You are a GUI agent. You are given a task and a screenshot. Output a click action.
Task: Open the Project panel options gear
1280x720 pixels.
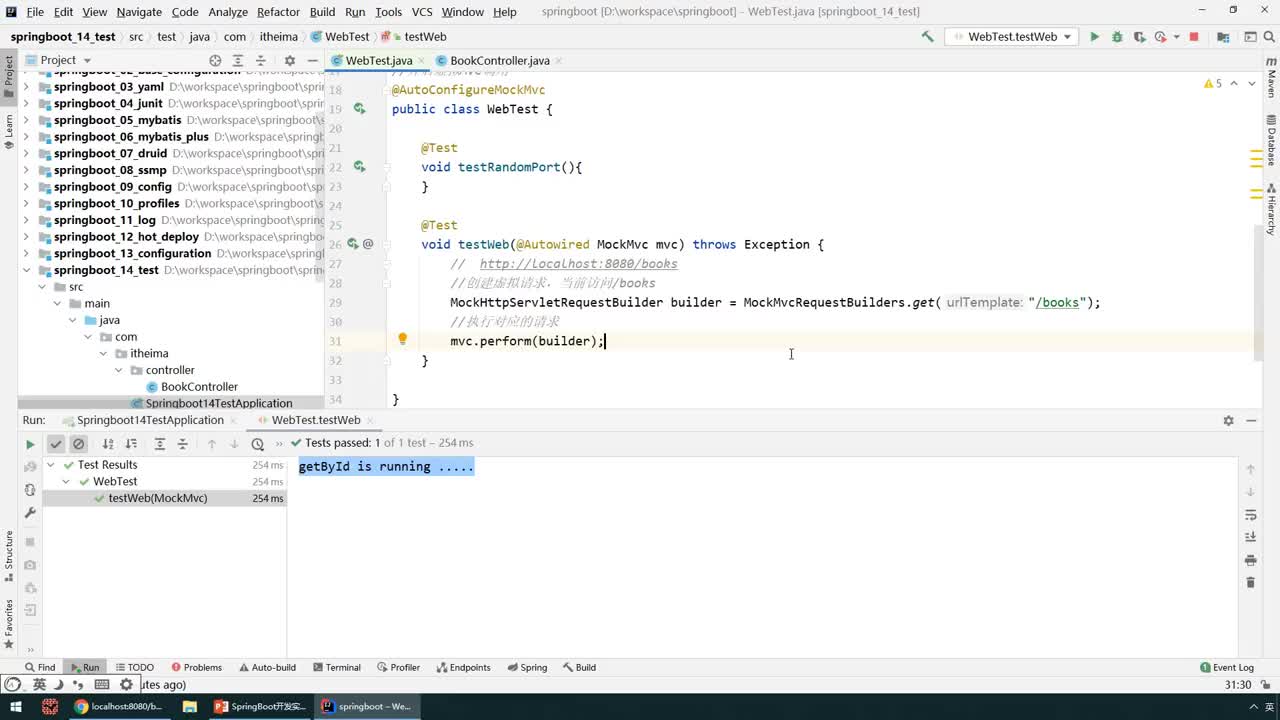290,60
